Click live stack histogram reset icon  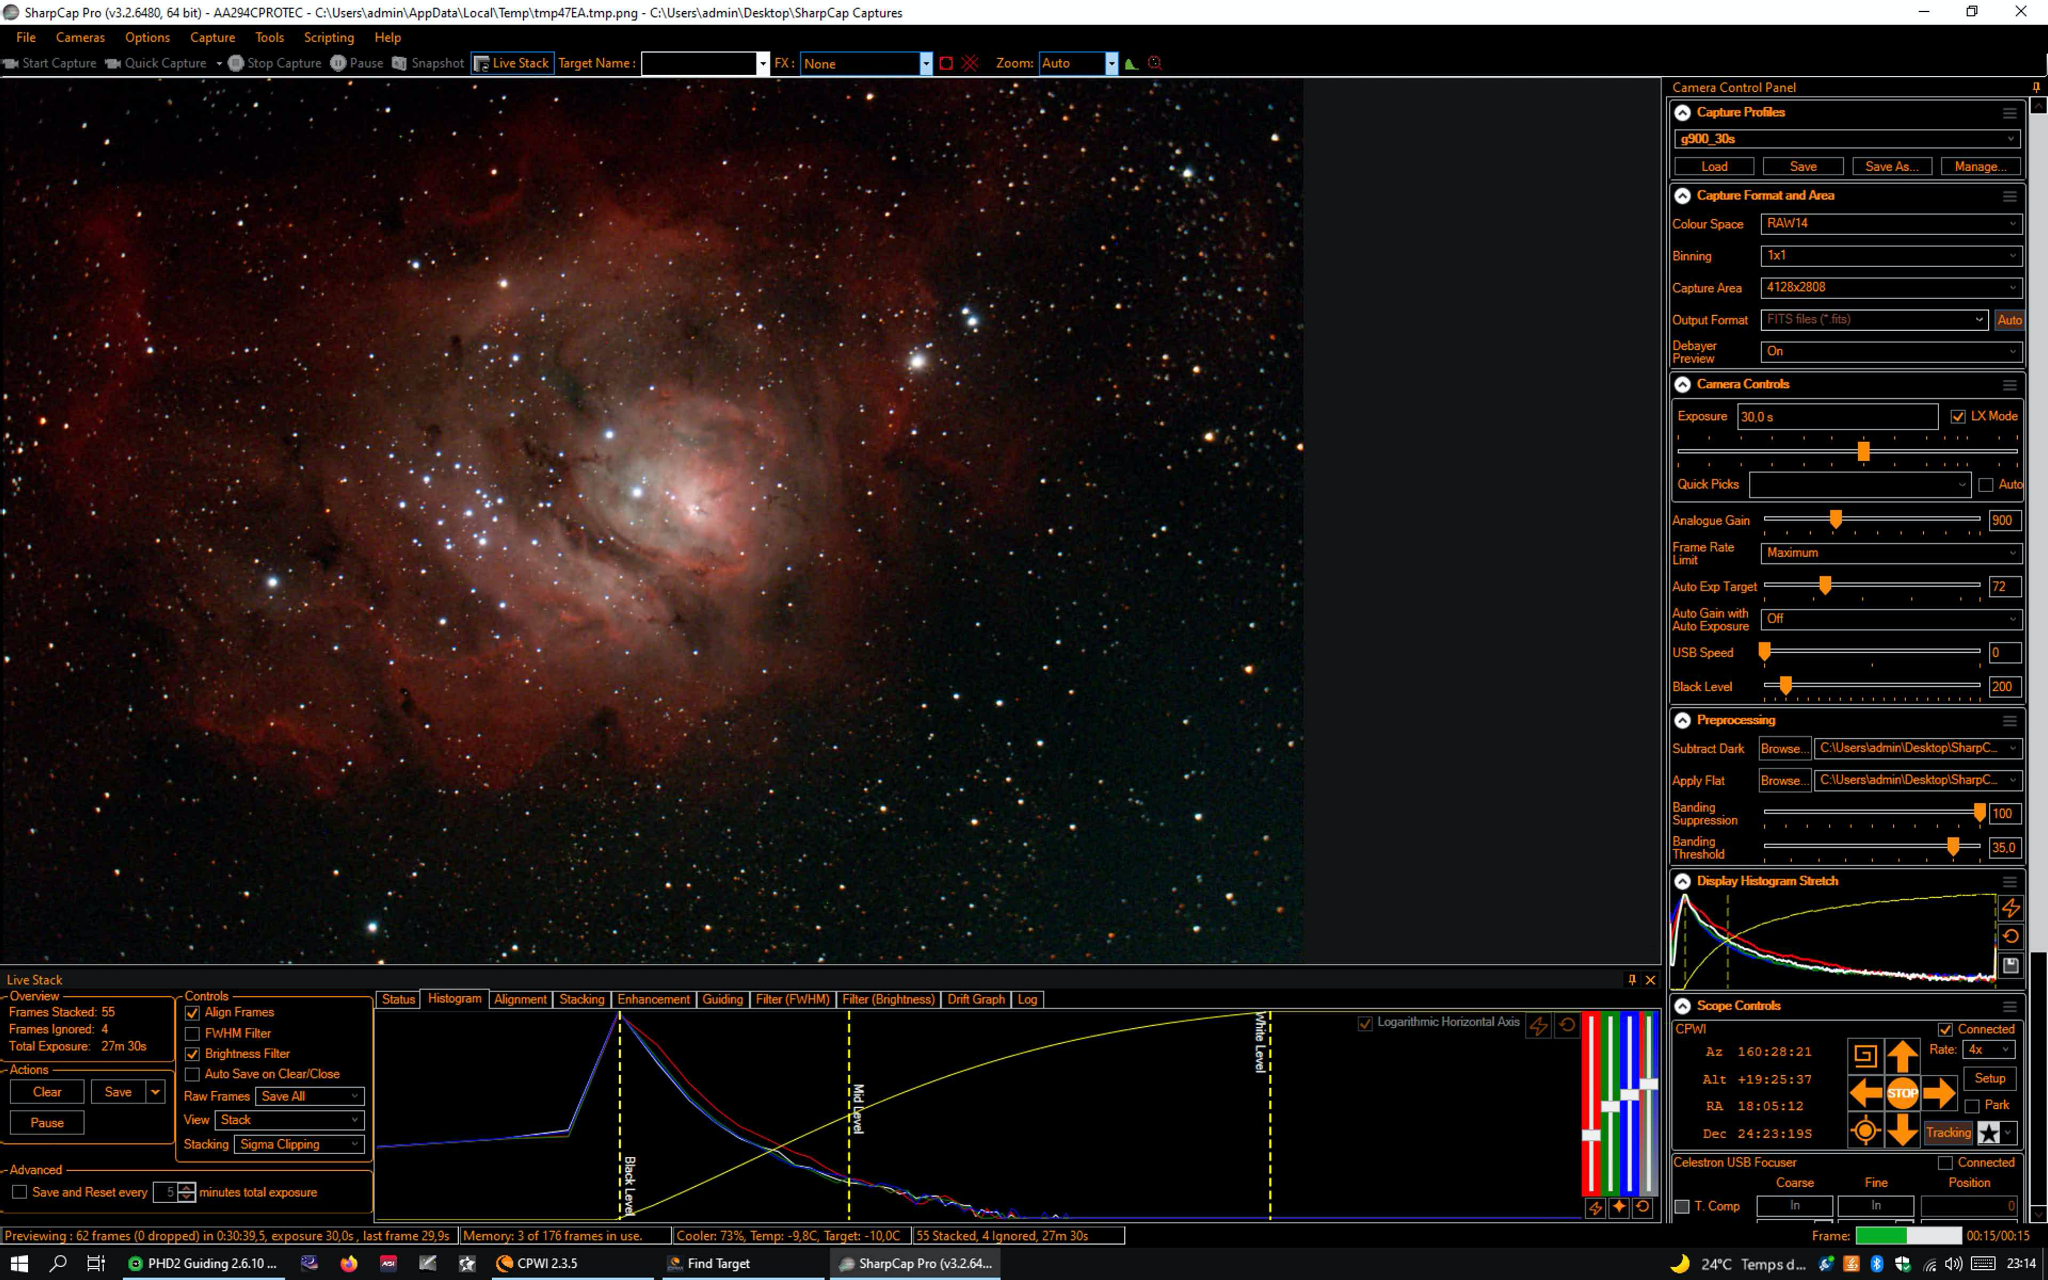(1567, 1025)
